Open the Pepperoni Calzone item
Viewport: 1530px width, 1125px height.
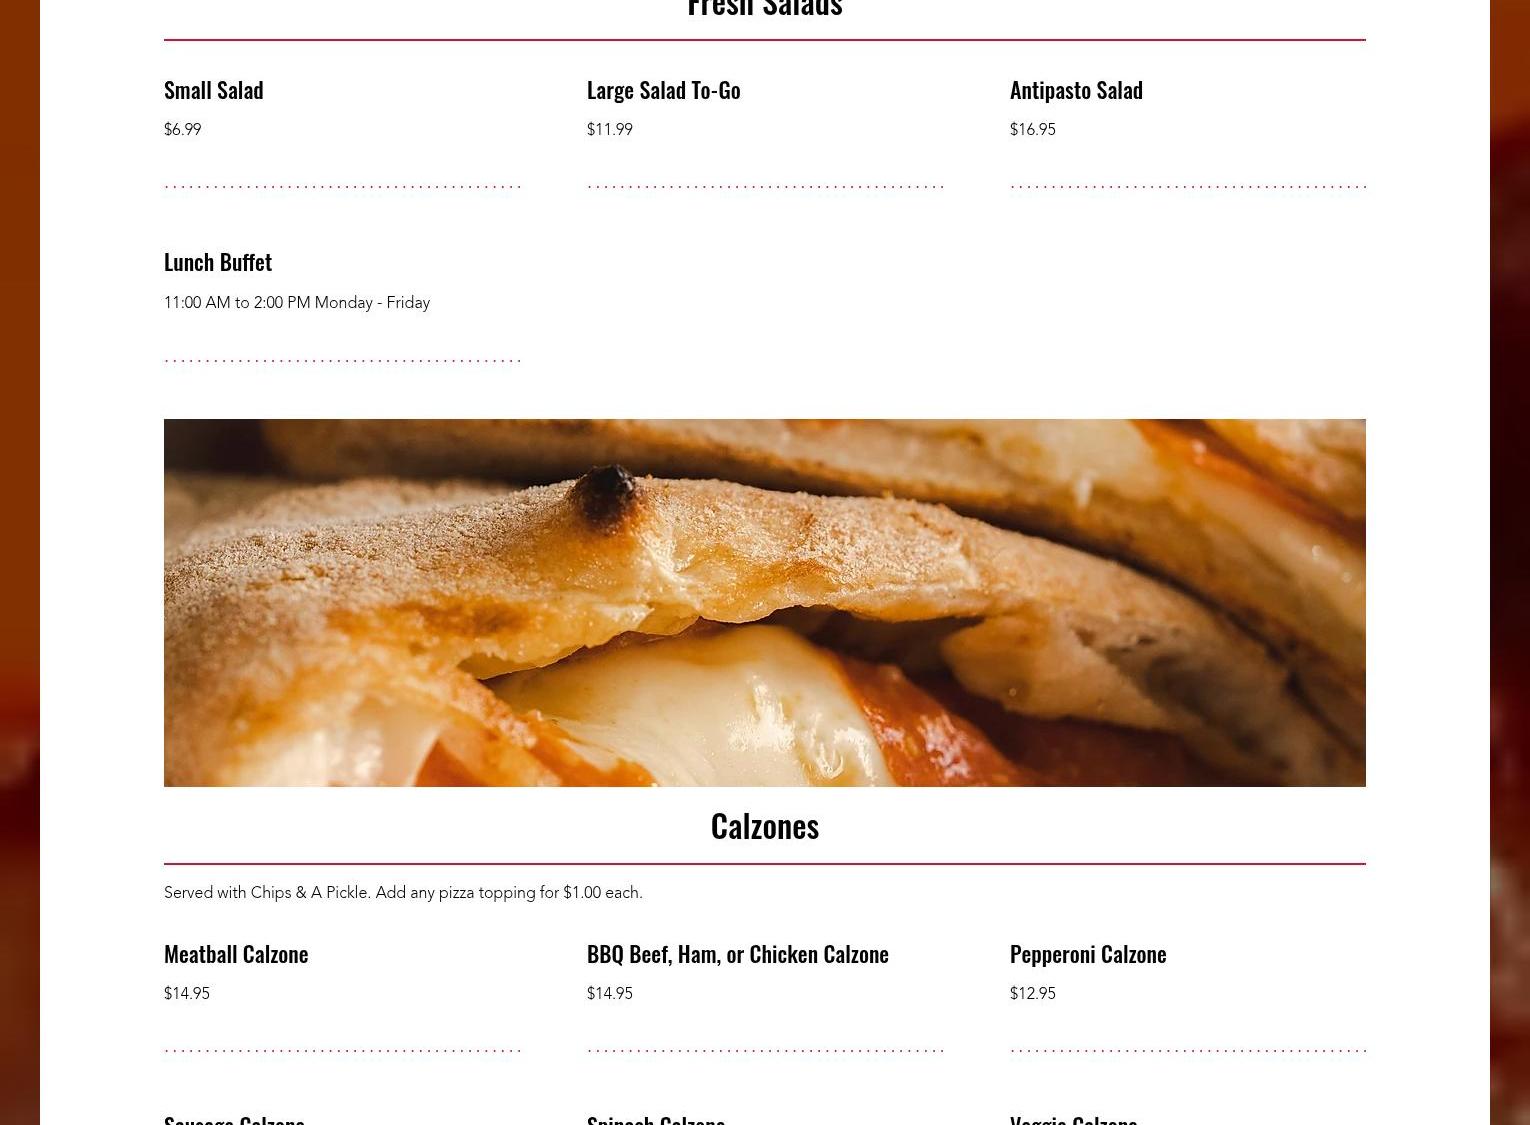1088,954
